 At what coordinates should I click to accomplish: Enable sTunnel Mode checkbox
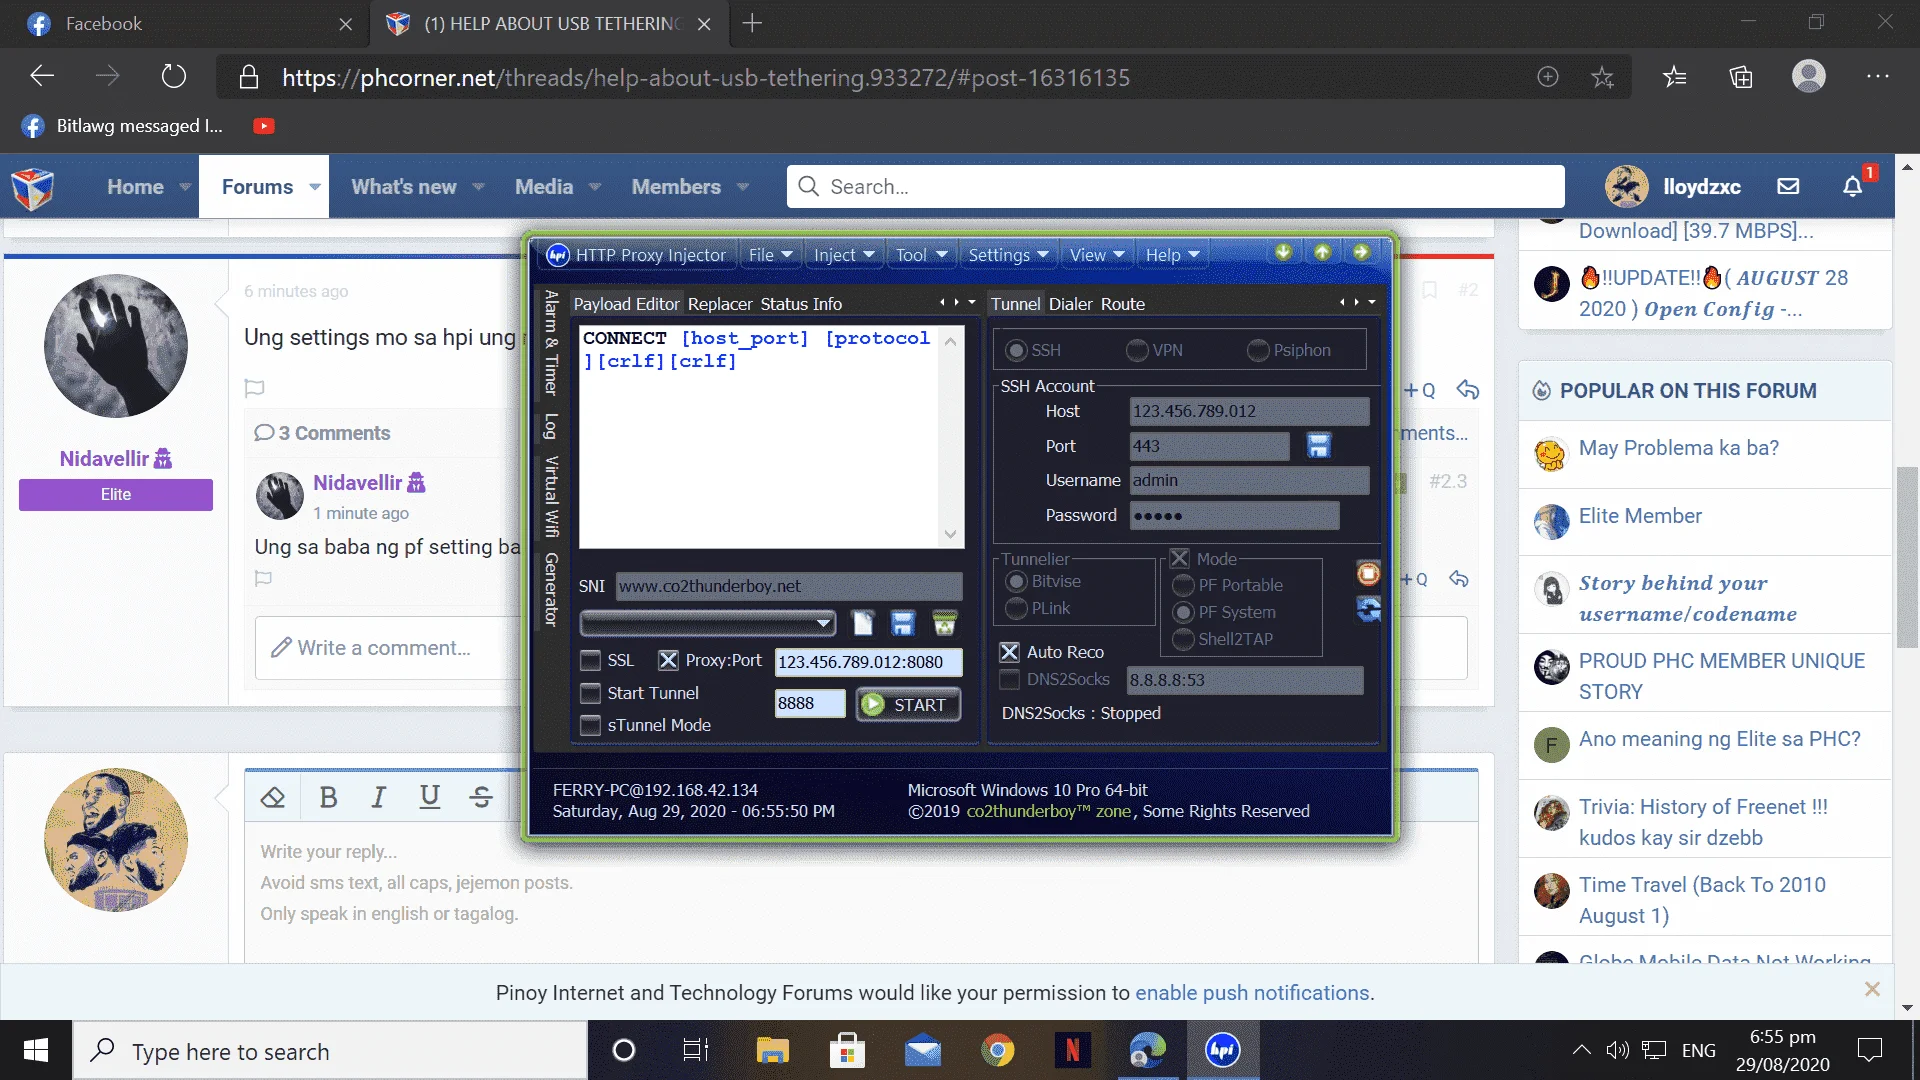[x=591, y=726]
